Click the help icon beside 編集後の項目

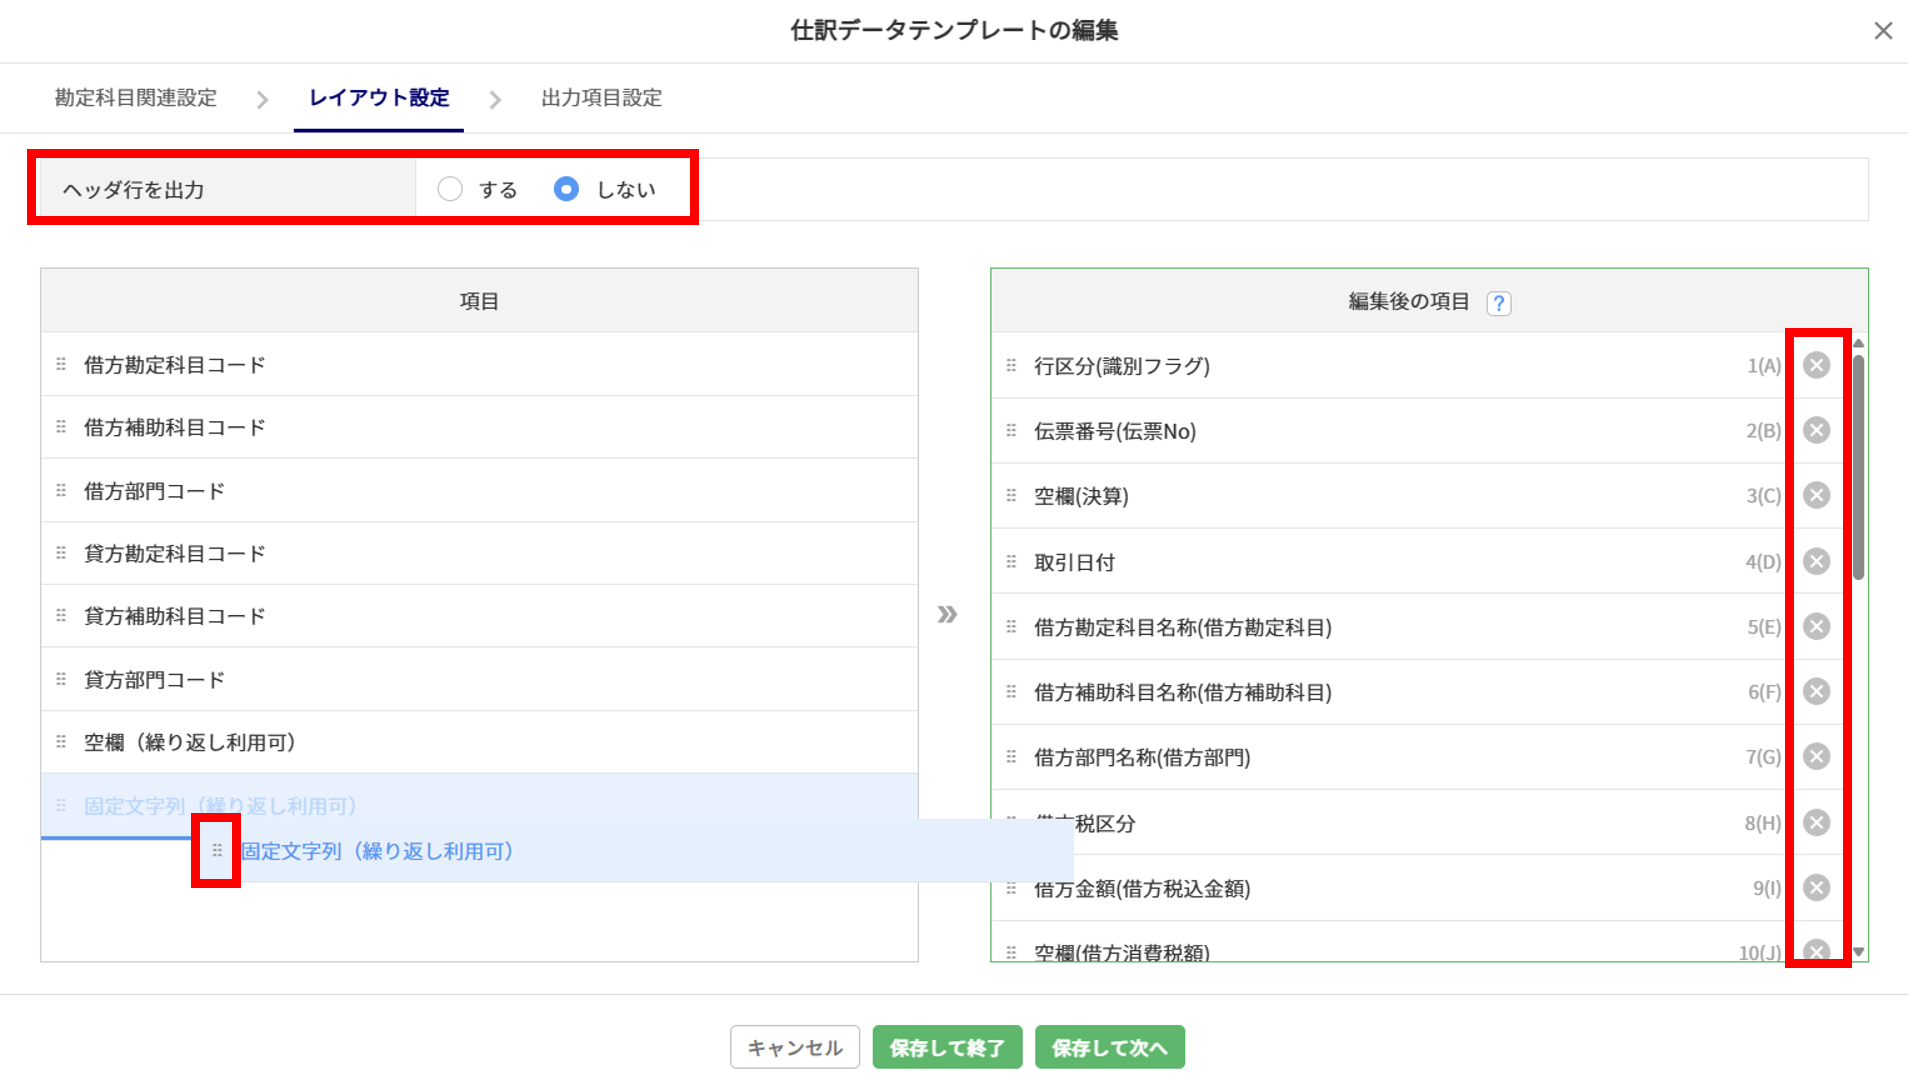coord(1498,303)
